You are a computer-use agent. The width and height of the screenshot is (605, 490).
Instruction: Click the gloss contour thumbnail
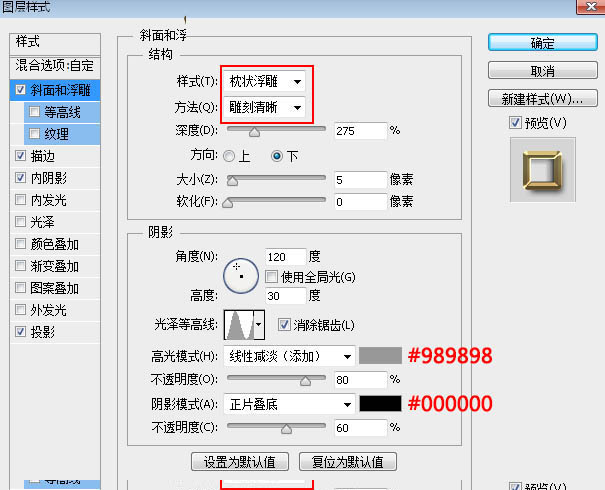pos(239,324)
